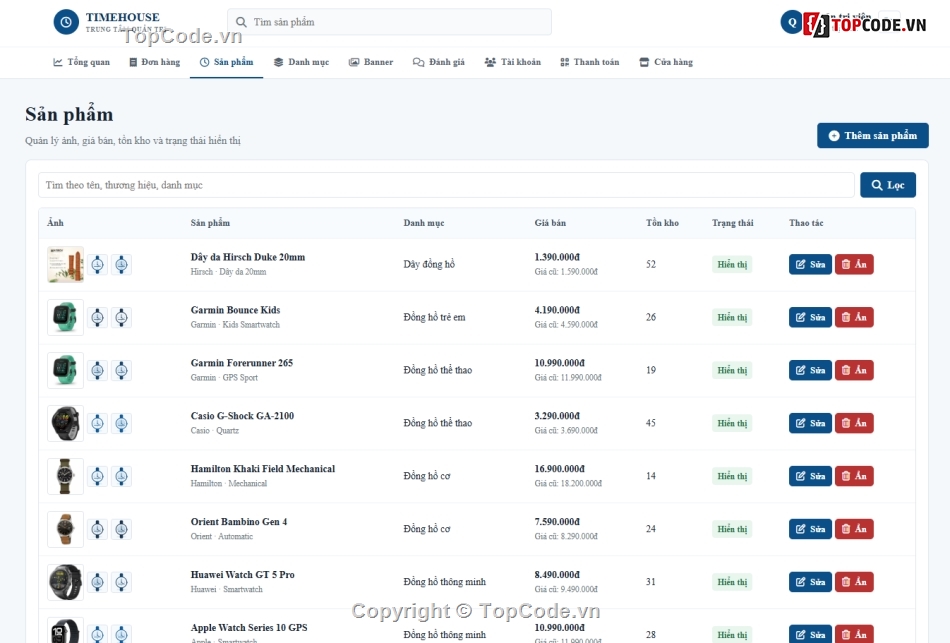Screen dimensions: 950x643
Task: Click the Hiển thị status of Garmin Bounce Kids
Action: pyautogui.click(x=732, y=317)
